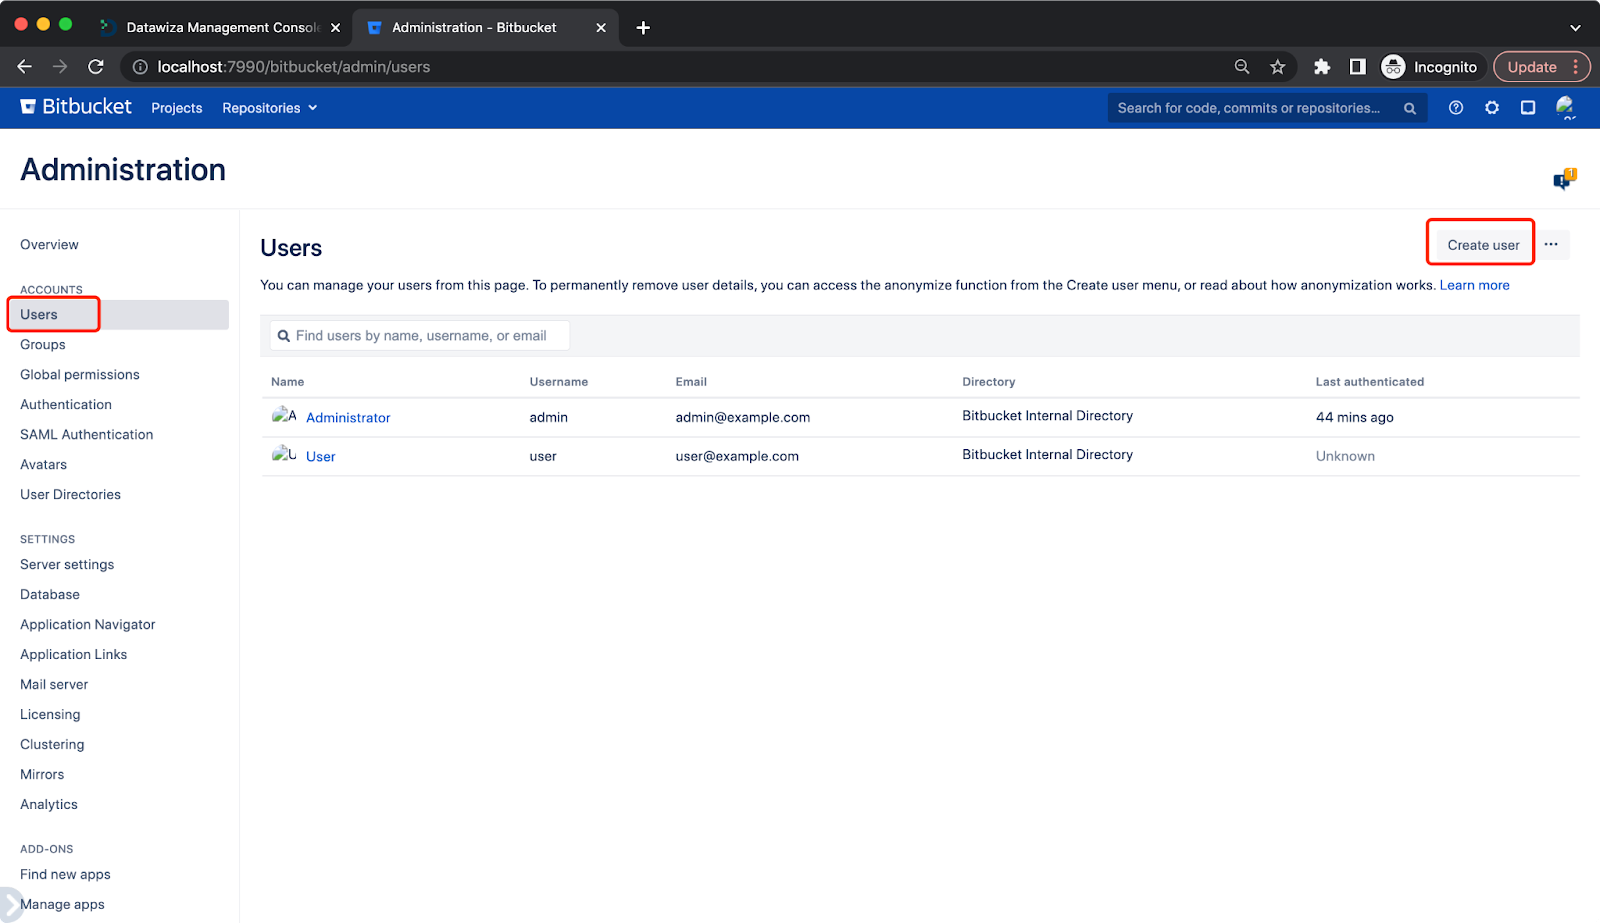This screenshot has height=923, width=1600.
Task: Open the User account link
Action: click(321, 457)
